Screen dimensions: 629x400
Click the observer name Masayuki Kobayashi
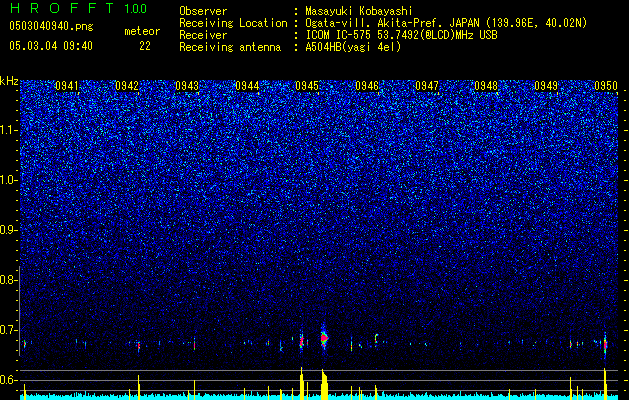(359, 11)
